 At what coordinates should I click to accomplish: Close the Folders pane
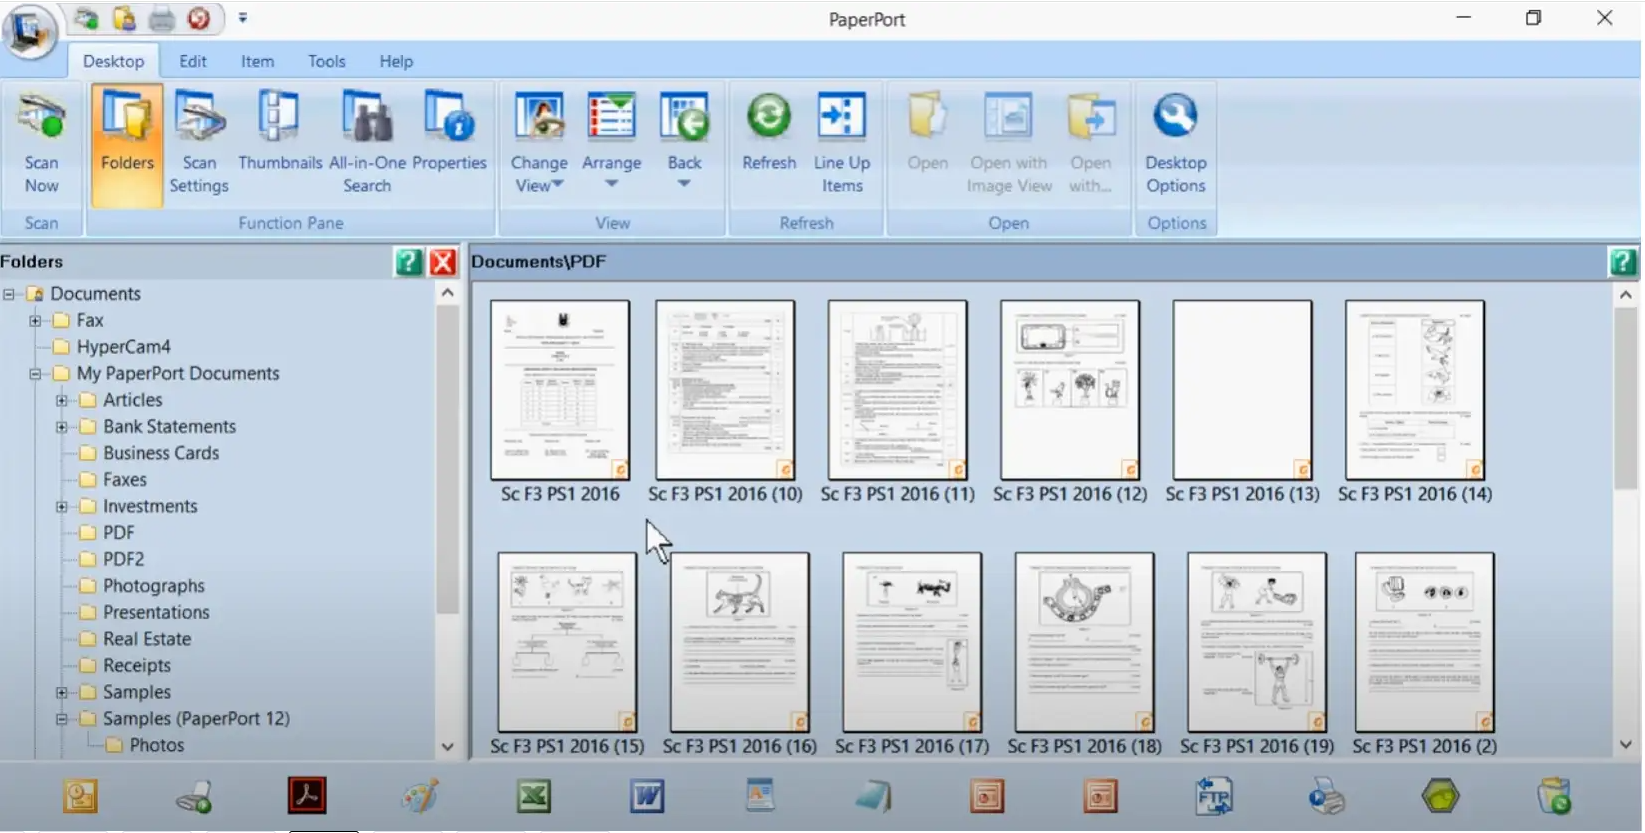tap(443, 262)
